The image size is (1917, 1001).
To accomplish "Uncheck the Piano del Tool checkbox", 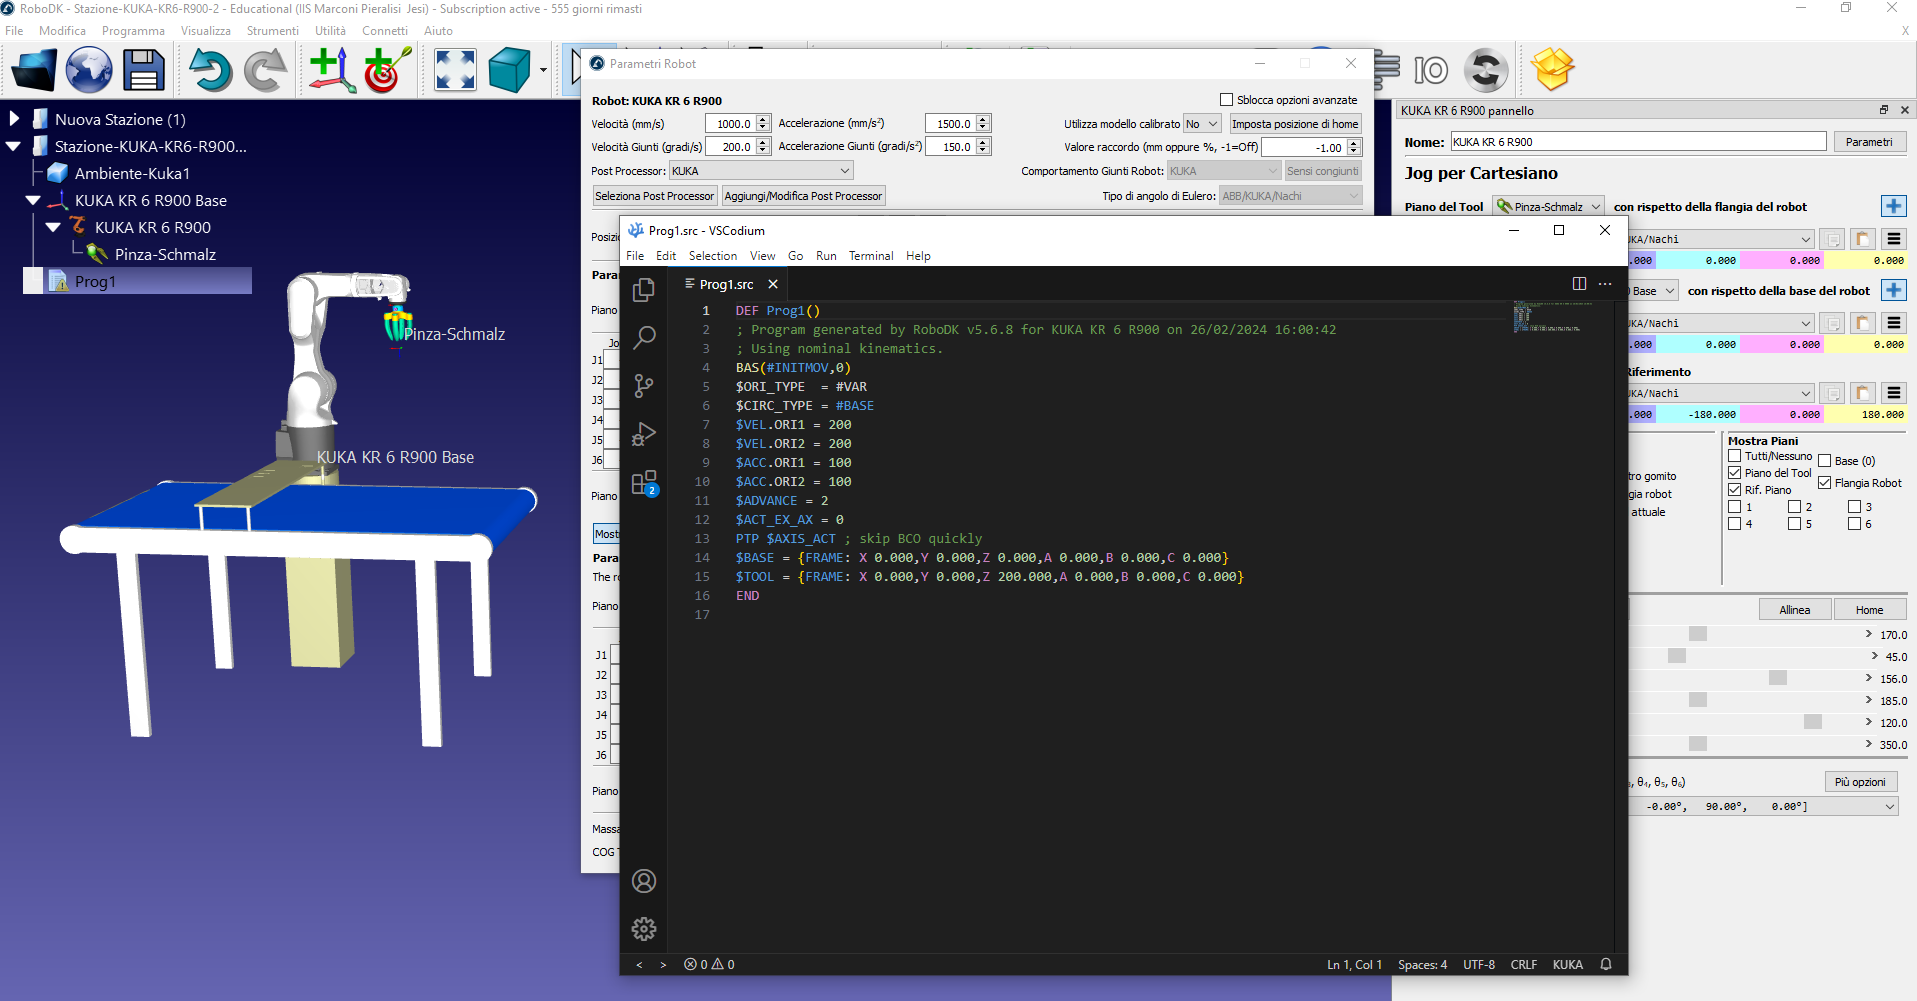I will click(x=1735, y=473).
